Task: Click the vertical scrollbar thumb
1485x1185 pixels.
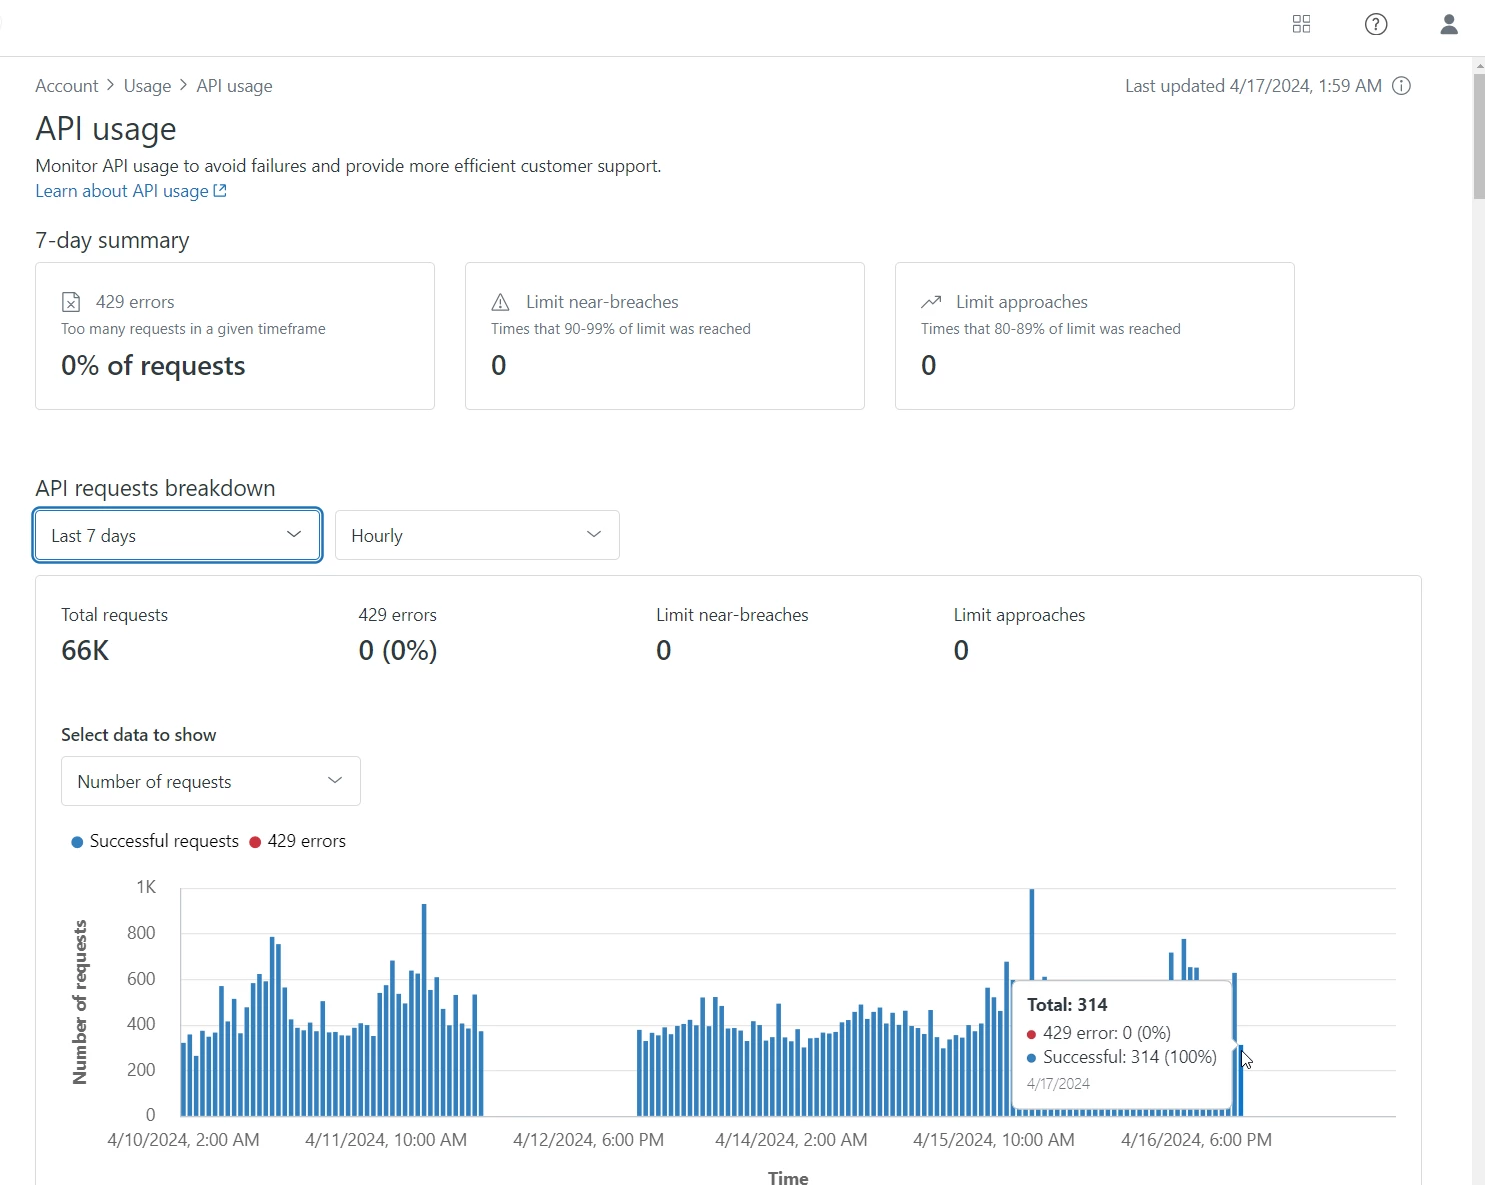Action: point(1478,136)
